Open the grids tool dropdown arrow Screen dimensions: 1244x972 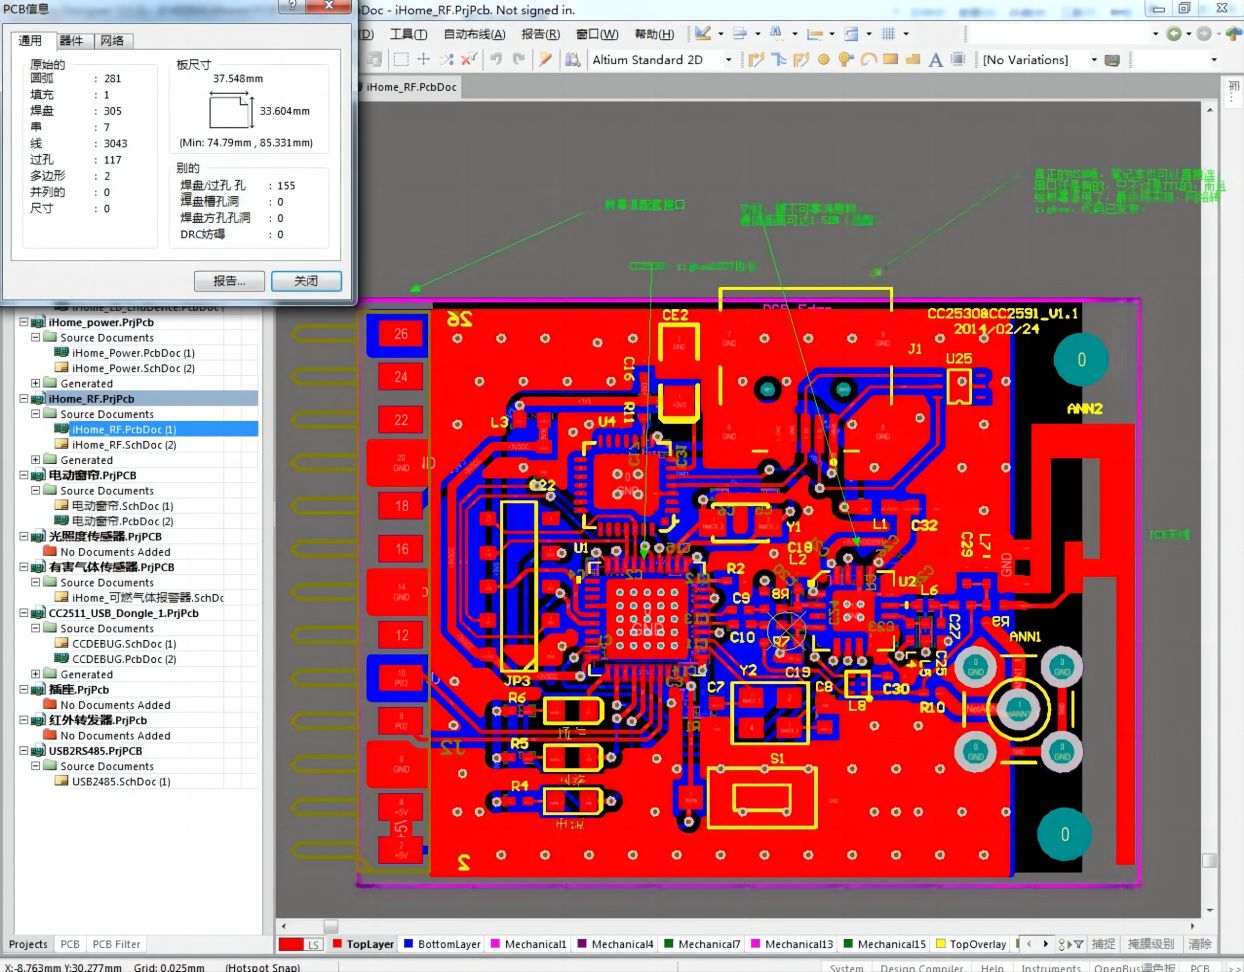click(906, 33)
